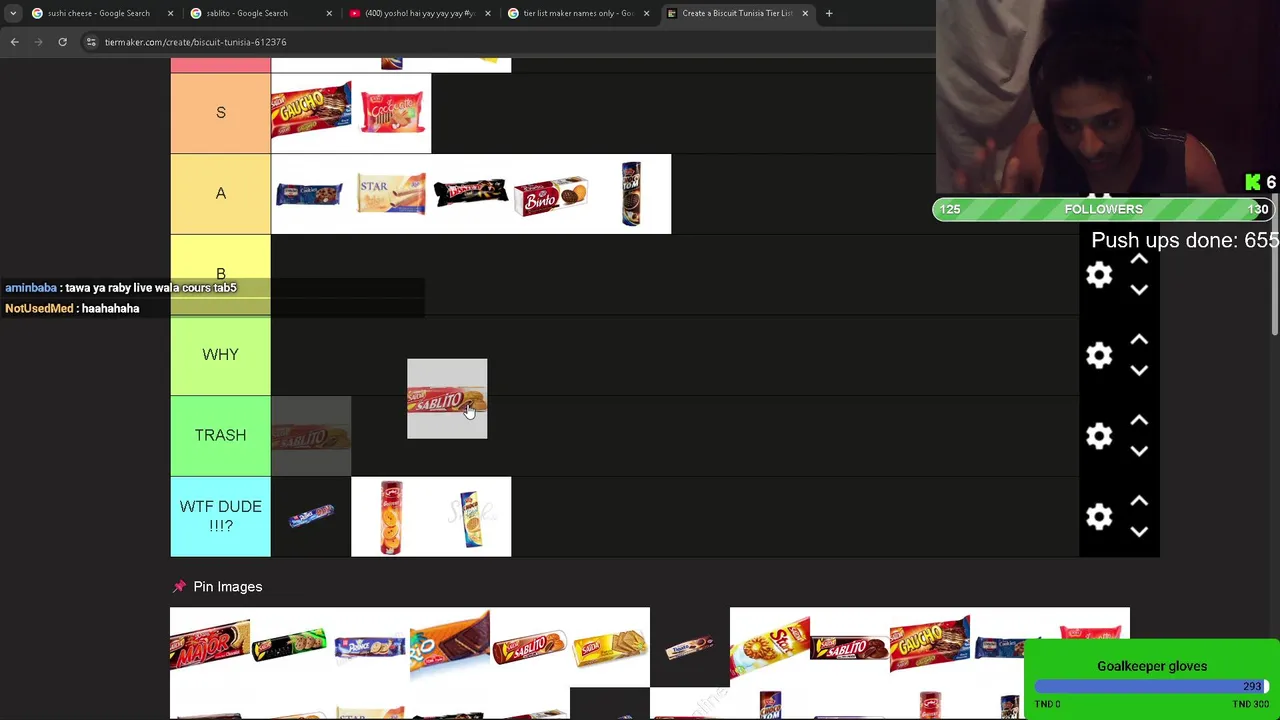This screenshot has height=720, width=1280.
Task: Move the B tier row down
Action: click(1139, 290)
